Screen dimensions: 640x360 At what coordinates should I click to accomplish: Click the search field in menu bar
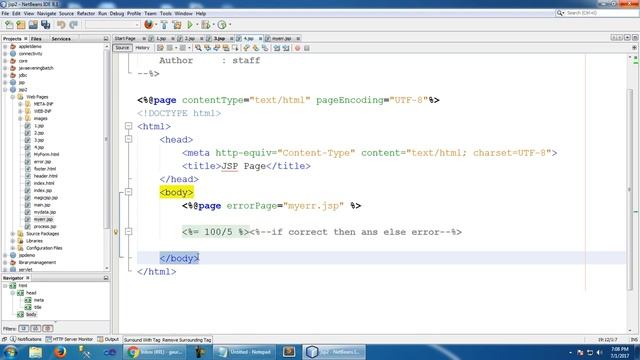pyautogui.click(x=597, y=13)
